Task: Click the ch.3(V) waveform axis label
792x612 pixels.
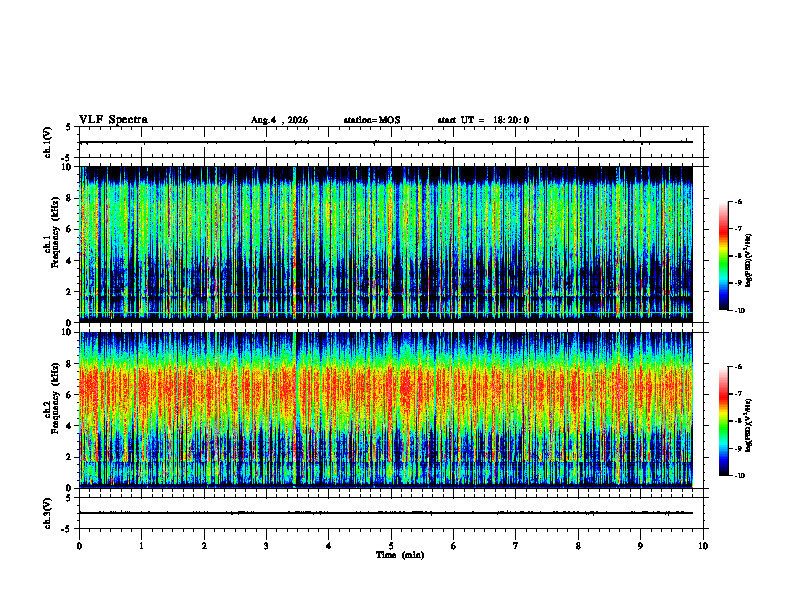Action: 47,513
